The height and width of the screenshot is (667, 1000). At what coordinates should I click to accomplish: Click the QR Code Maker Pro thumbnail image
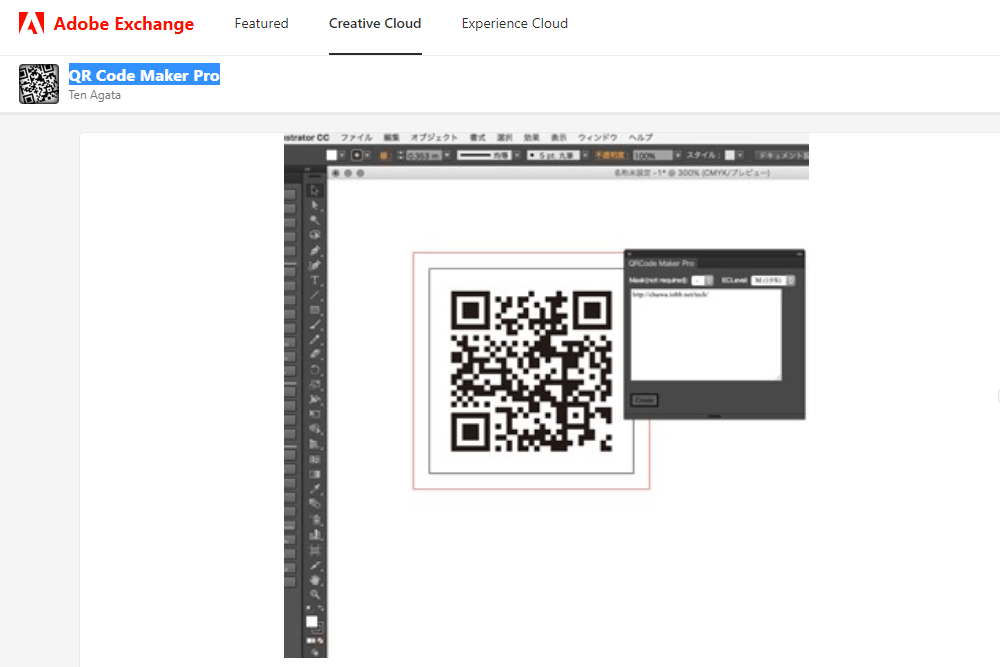[38, 83]
